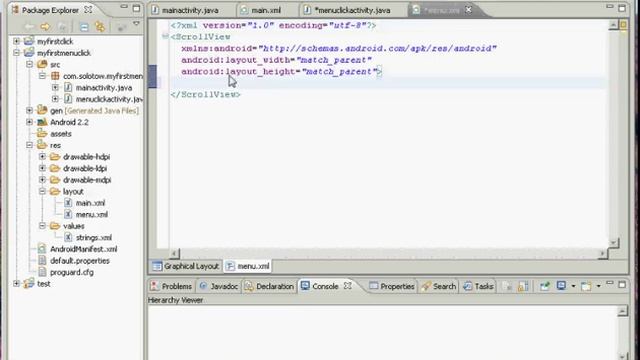Open the Properties view tab
The image size is (640, 360).
tap(392, 287)
